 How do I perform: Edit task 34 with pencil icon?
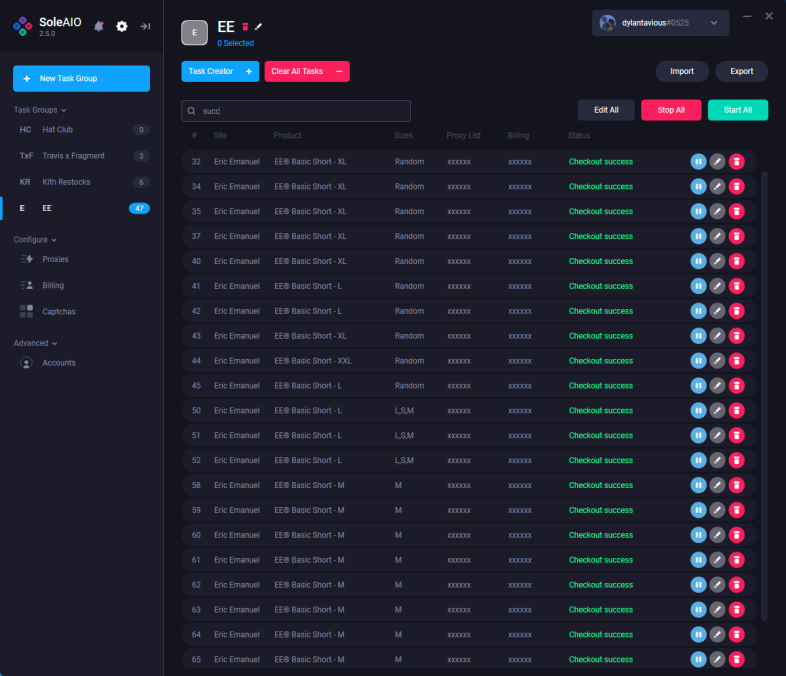point(717,186)
